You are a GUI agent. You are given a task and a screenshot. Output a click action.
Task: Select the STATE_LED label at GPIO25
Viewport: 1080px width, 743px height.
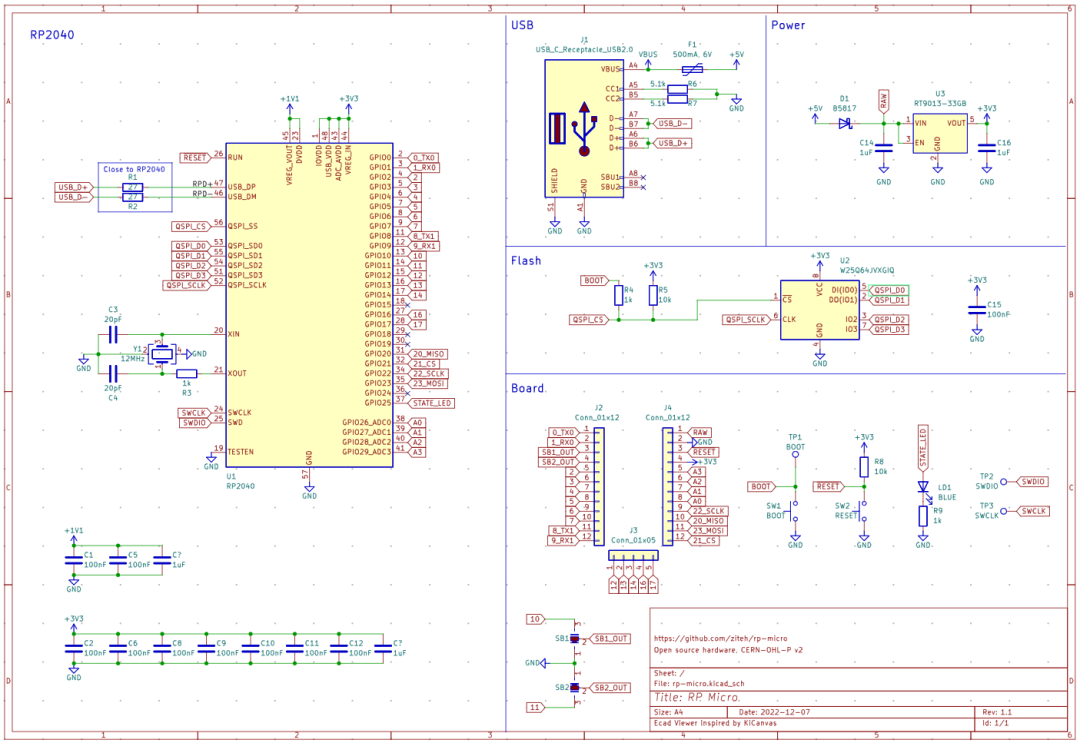point(431,403)
